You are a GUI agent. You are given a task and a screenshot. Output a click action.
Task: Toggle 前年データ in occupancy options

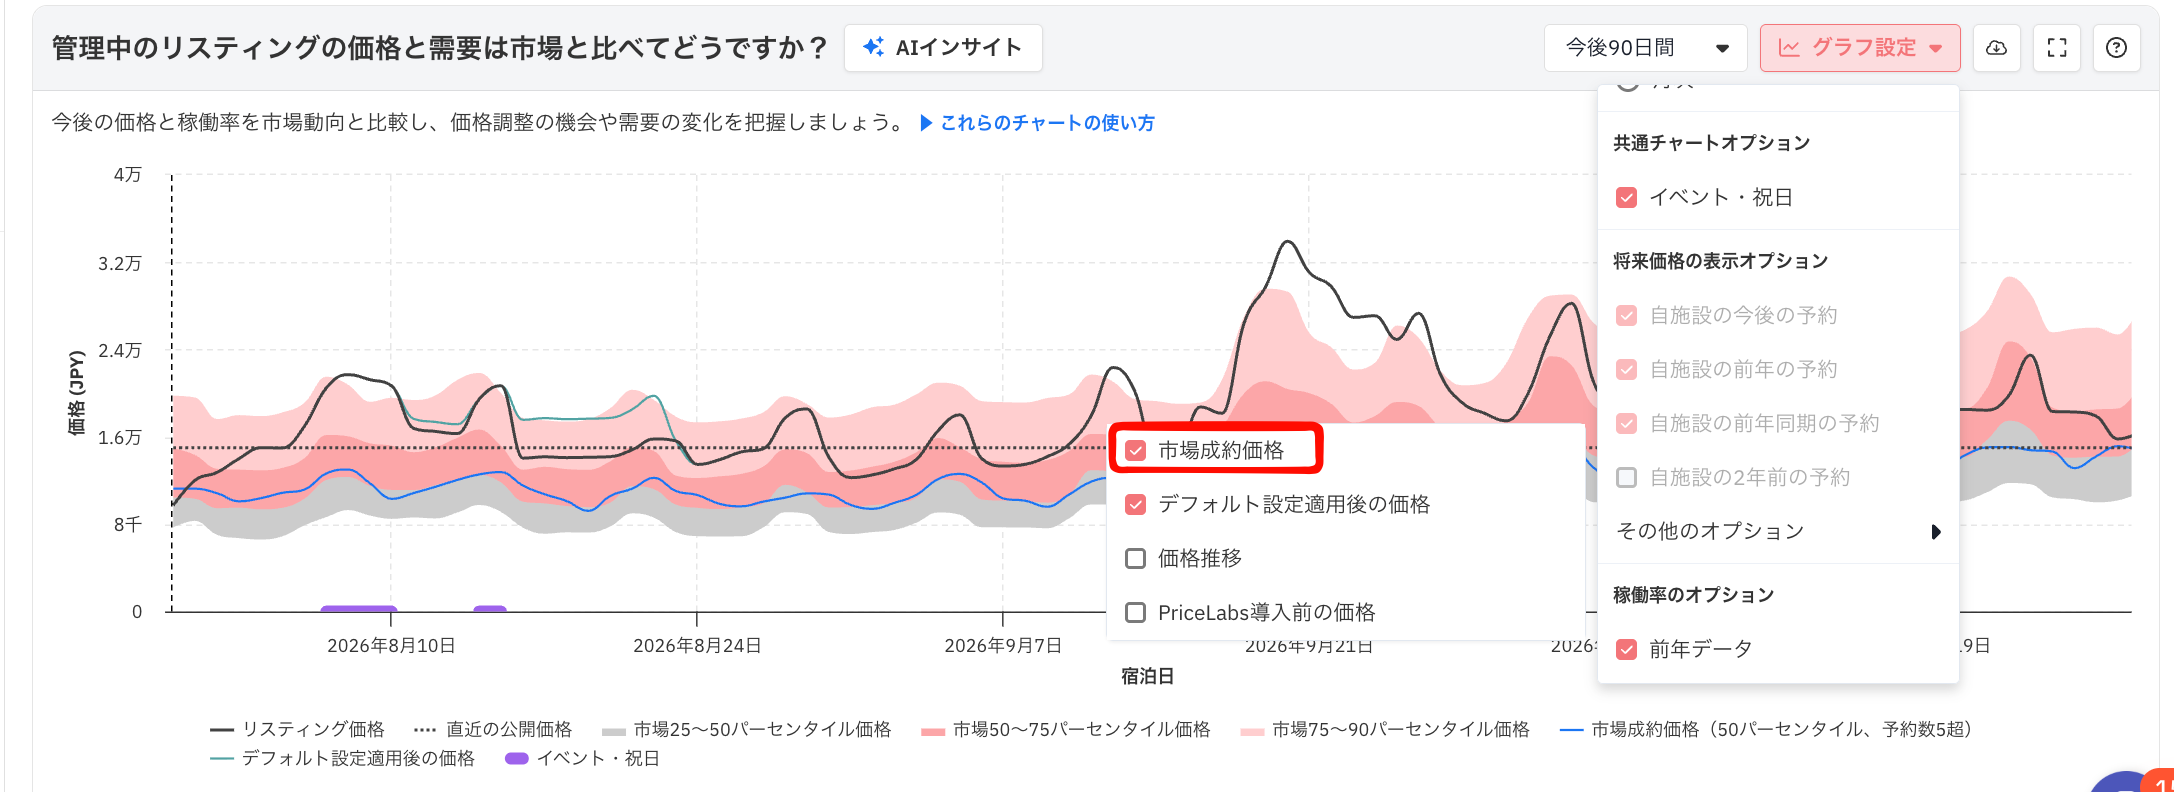point(1626,649)
